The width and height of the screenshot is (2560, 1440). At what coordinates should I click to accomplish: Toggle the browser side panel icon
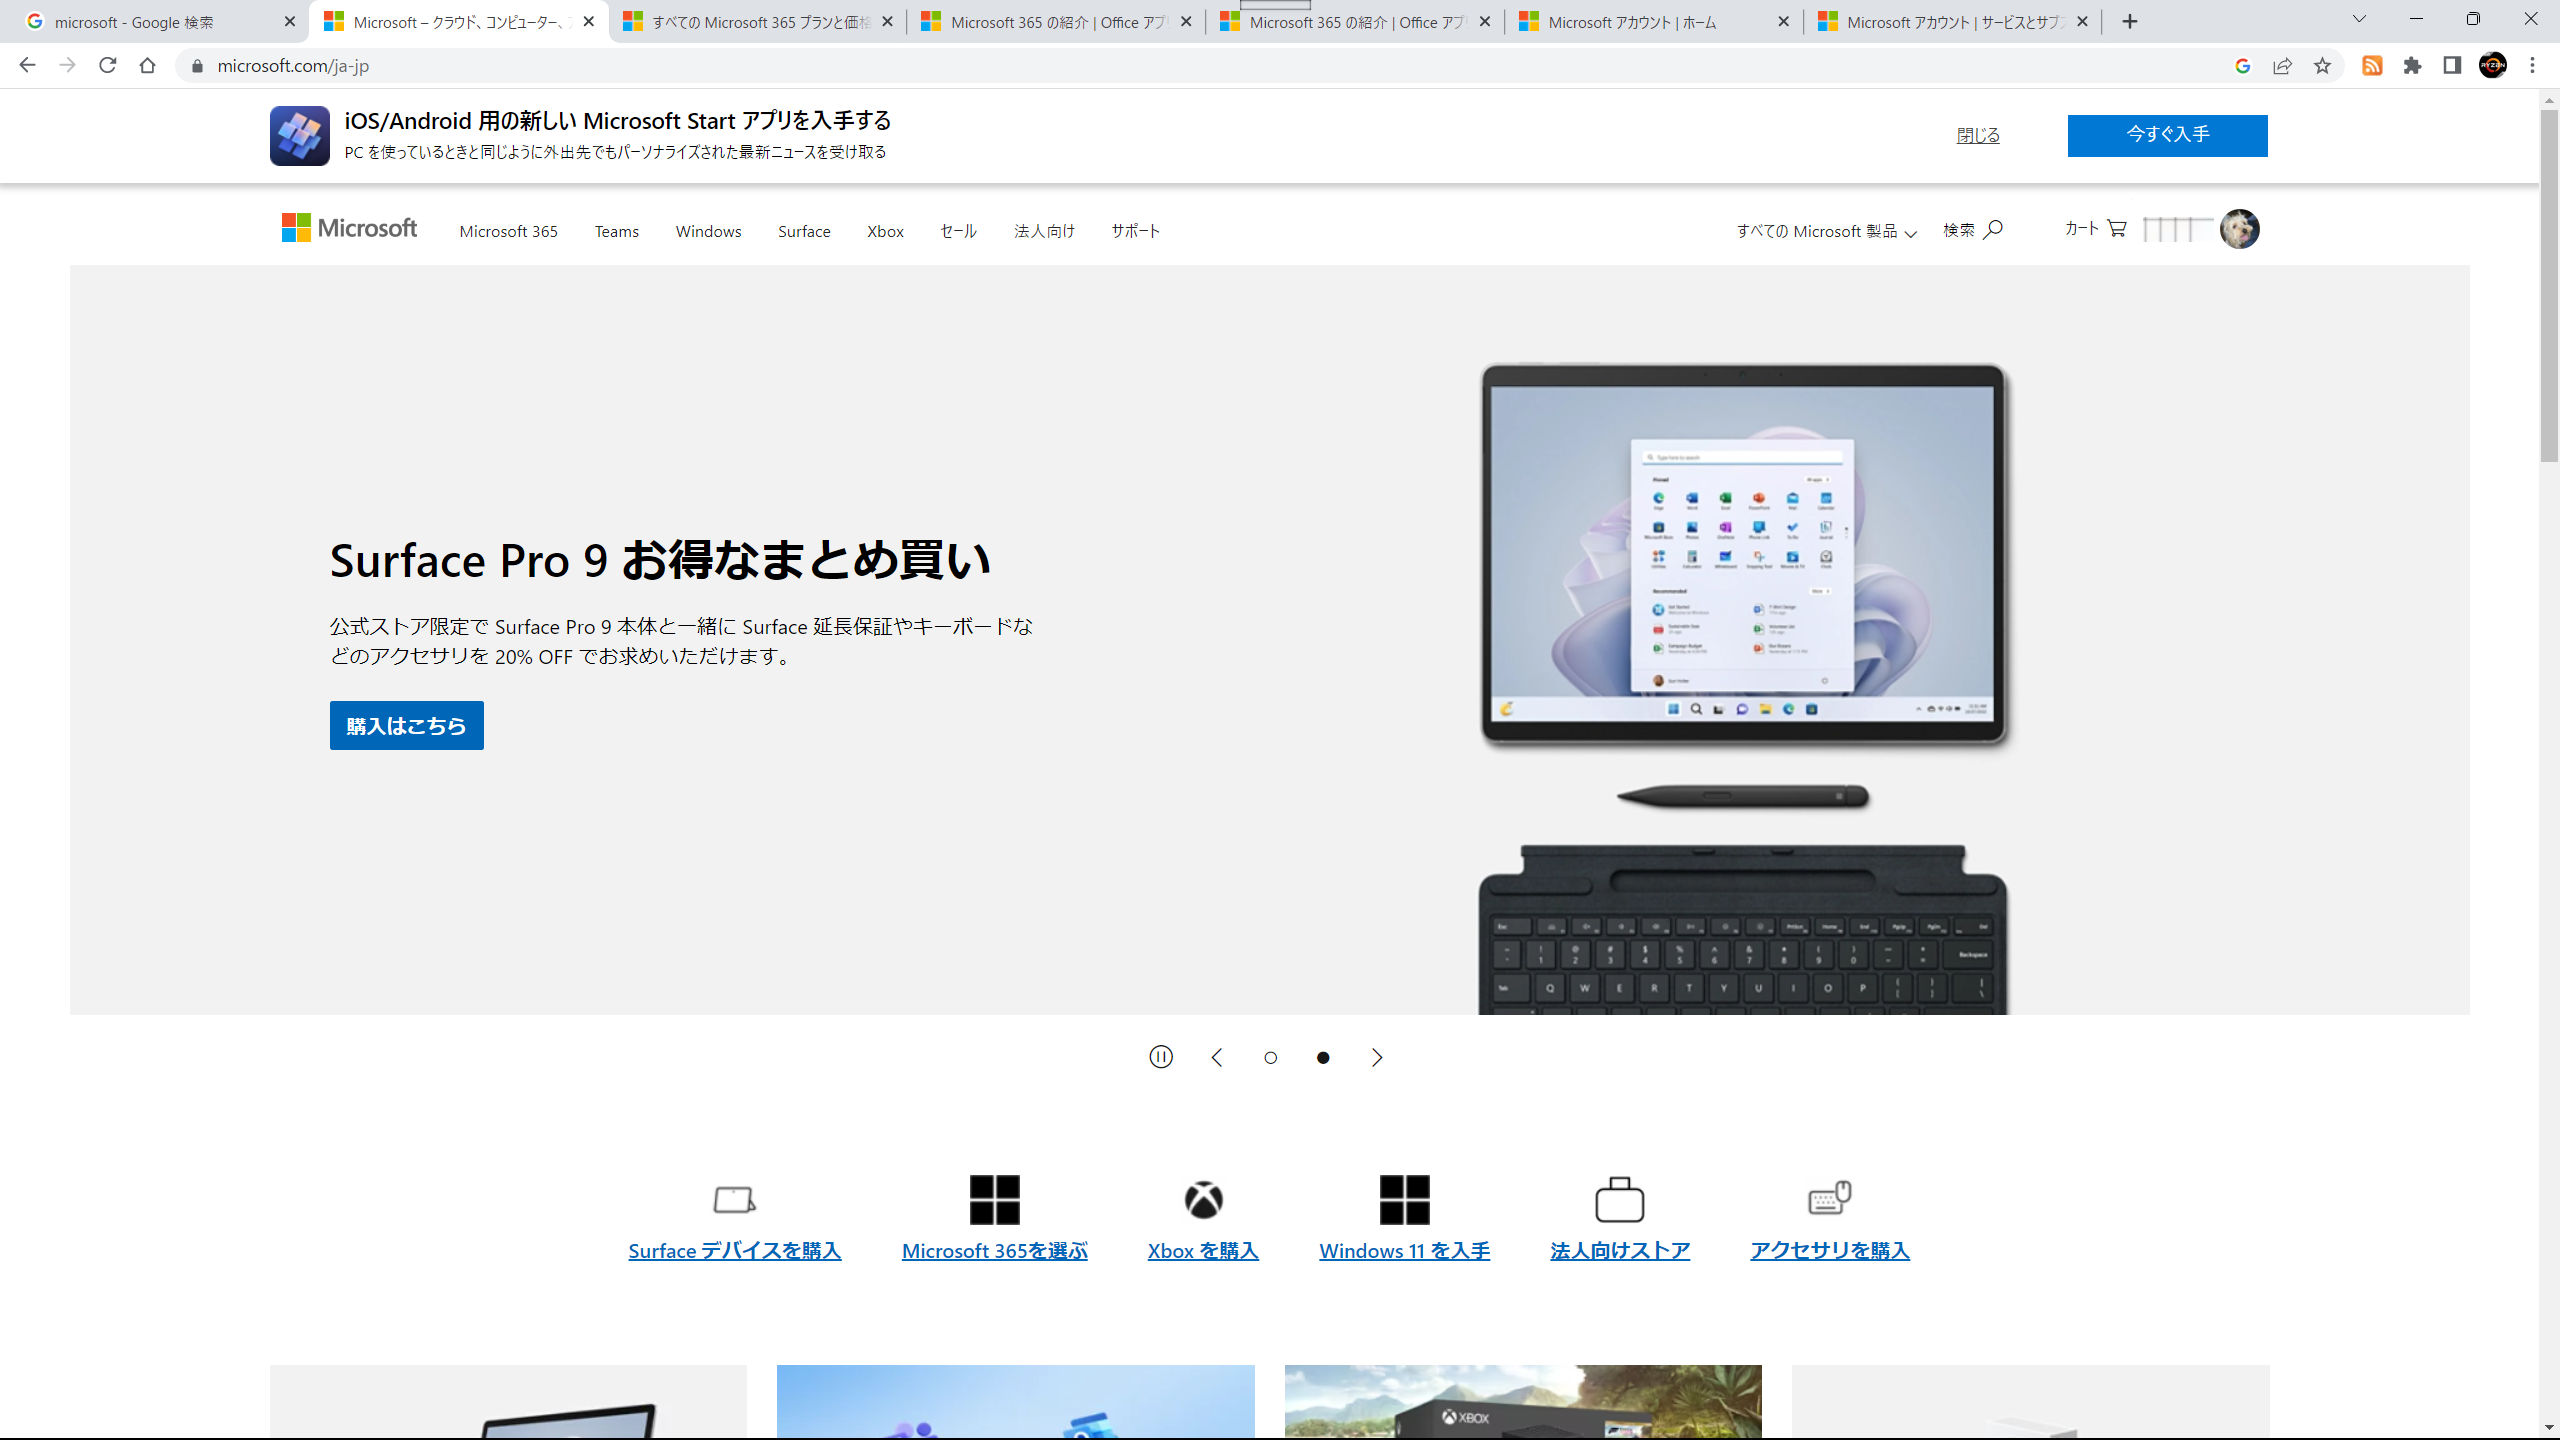[x=2452, y=65]
